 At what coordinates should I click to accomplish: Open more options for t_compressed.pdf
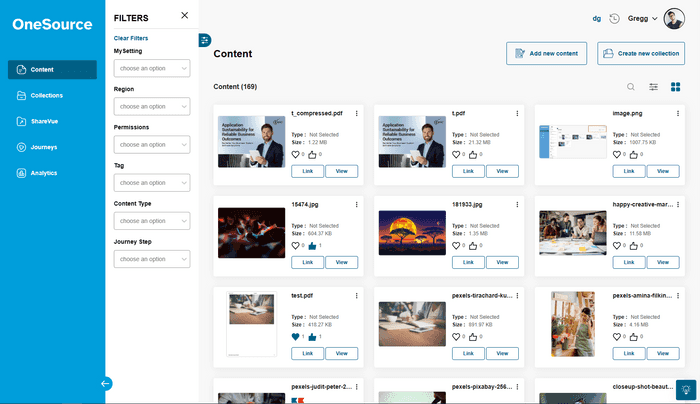click(356, 113)
